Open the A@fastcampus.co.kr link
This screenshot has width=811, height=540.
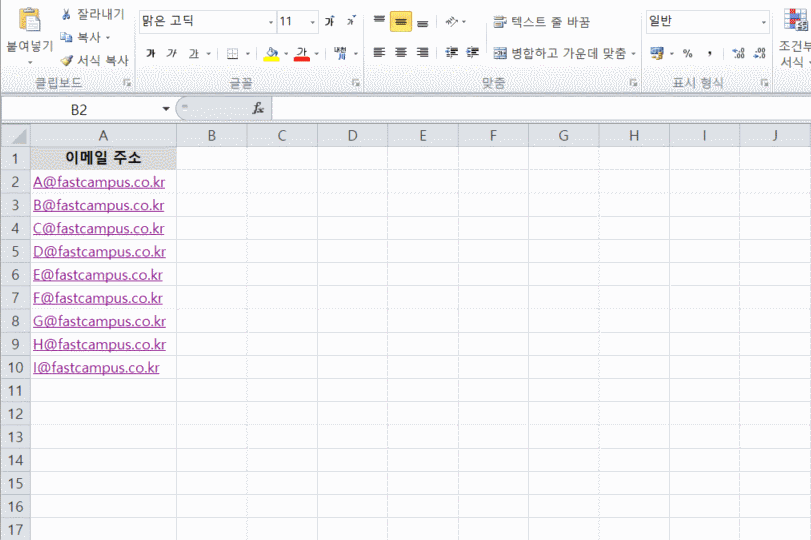pyautogui.click(x=99, y=182)
